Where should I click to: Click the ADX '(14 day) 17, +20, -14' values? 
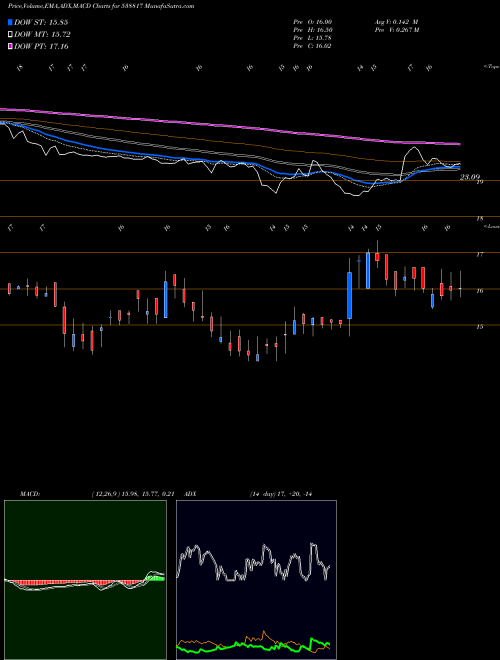281,494
